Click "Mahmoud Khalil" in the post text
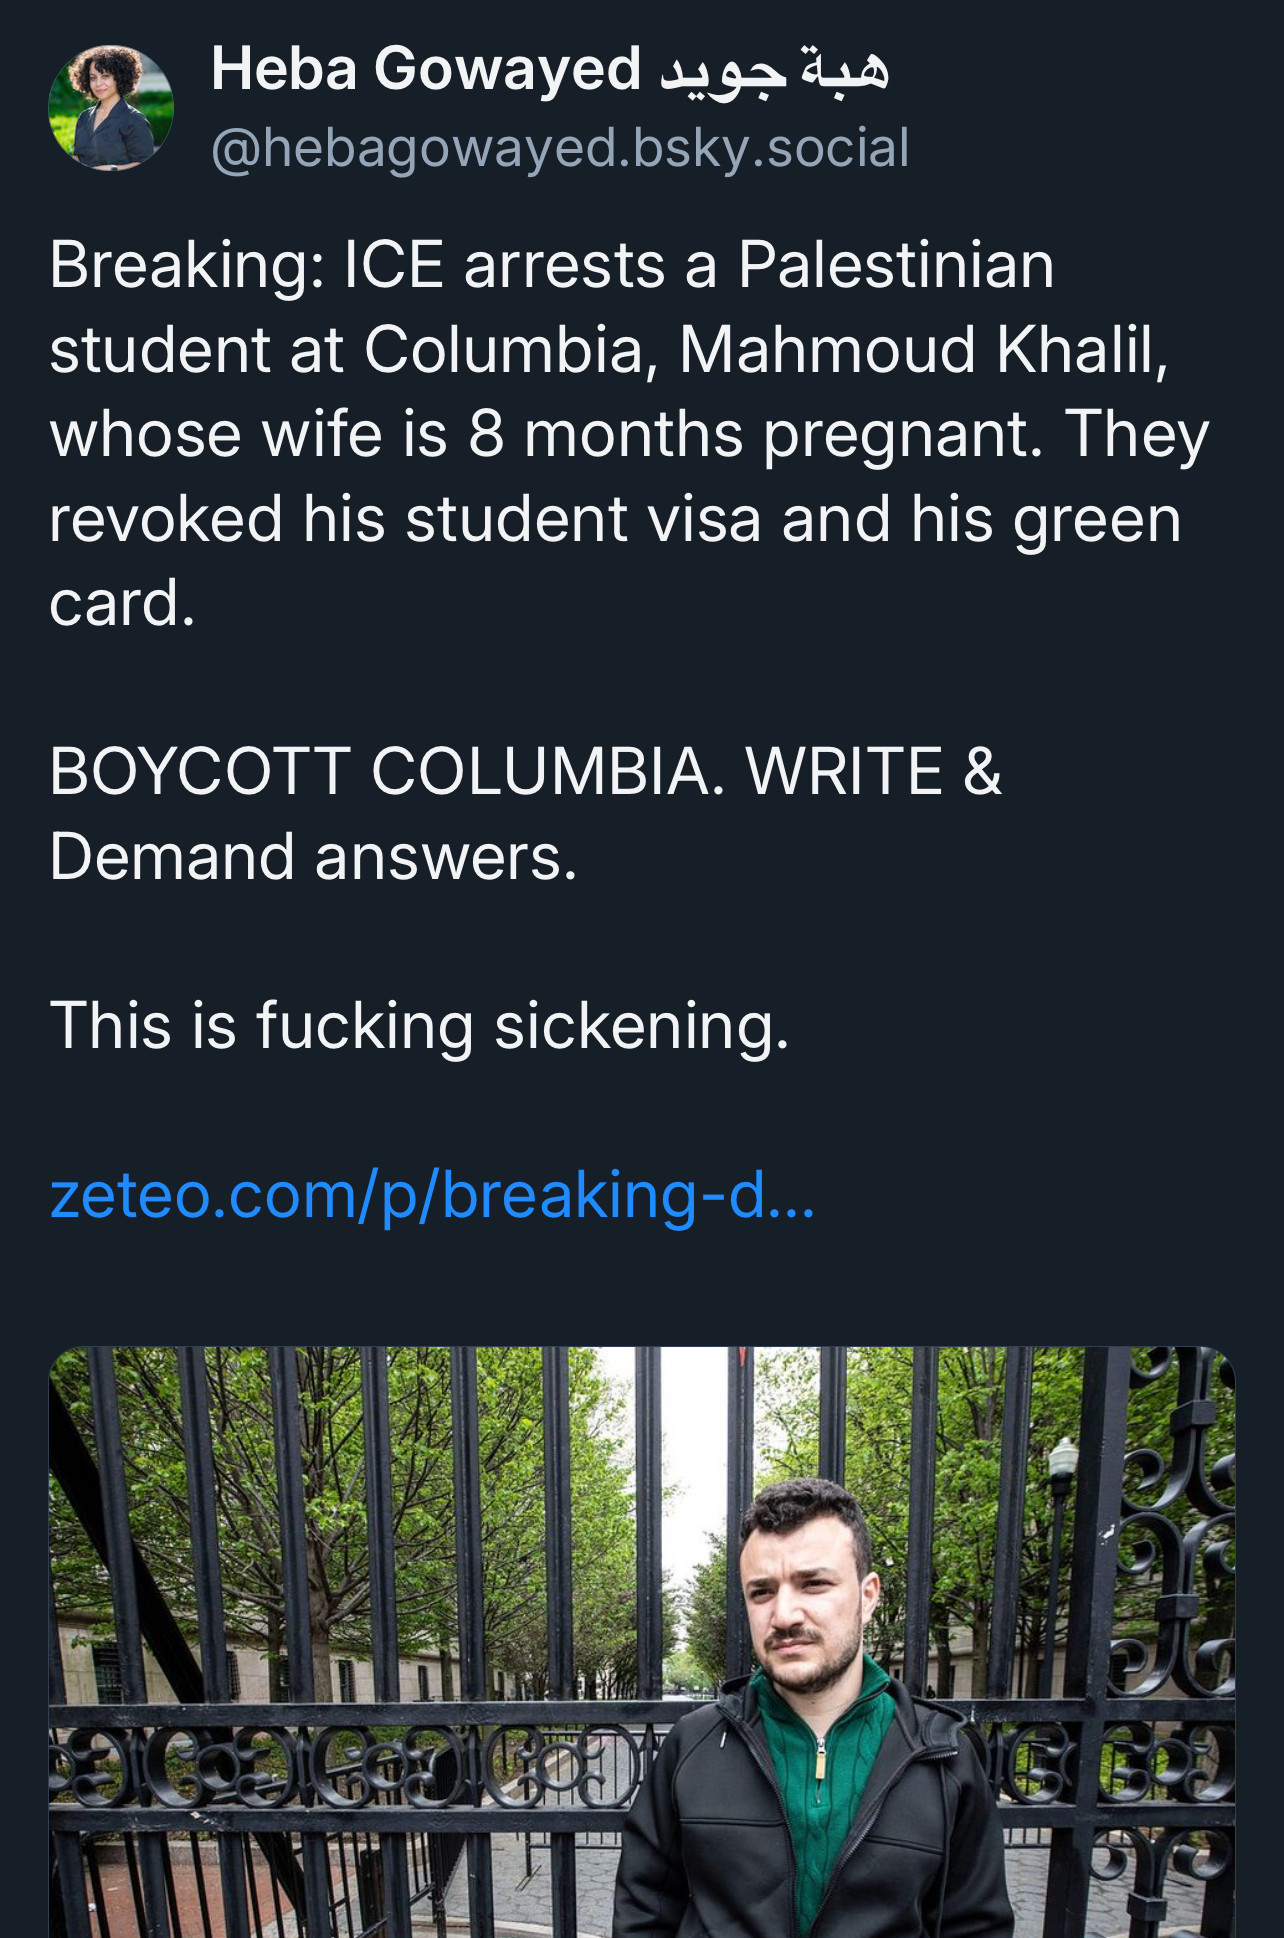Screen dimensions: 1284x1938 [922, 350]
